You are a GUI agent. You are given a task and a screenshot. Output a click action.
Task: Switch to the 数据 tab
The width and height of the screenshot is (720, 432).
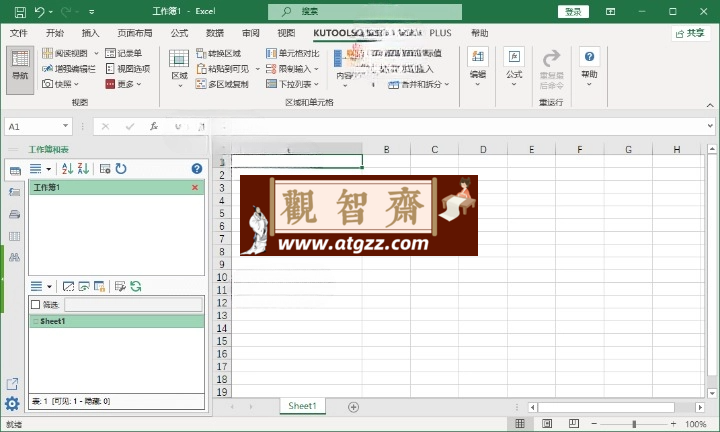(215, 33)
